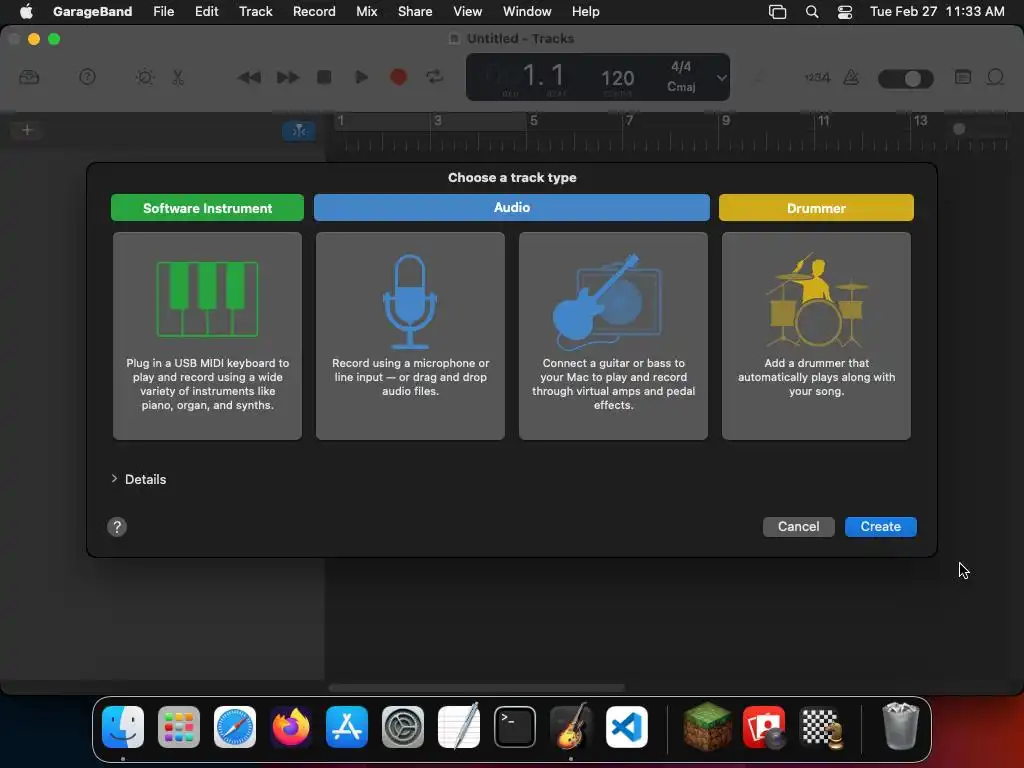Open Firefox from the Dock
Screen dimensions: 1024x768
coord(291,727)
